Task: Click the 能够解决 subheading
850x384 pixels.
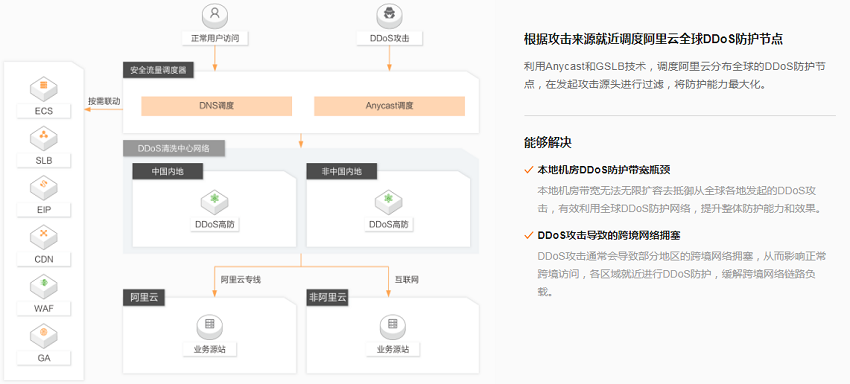Action: tap(548, 143)
